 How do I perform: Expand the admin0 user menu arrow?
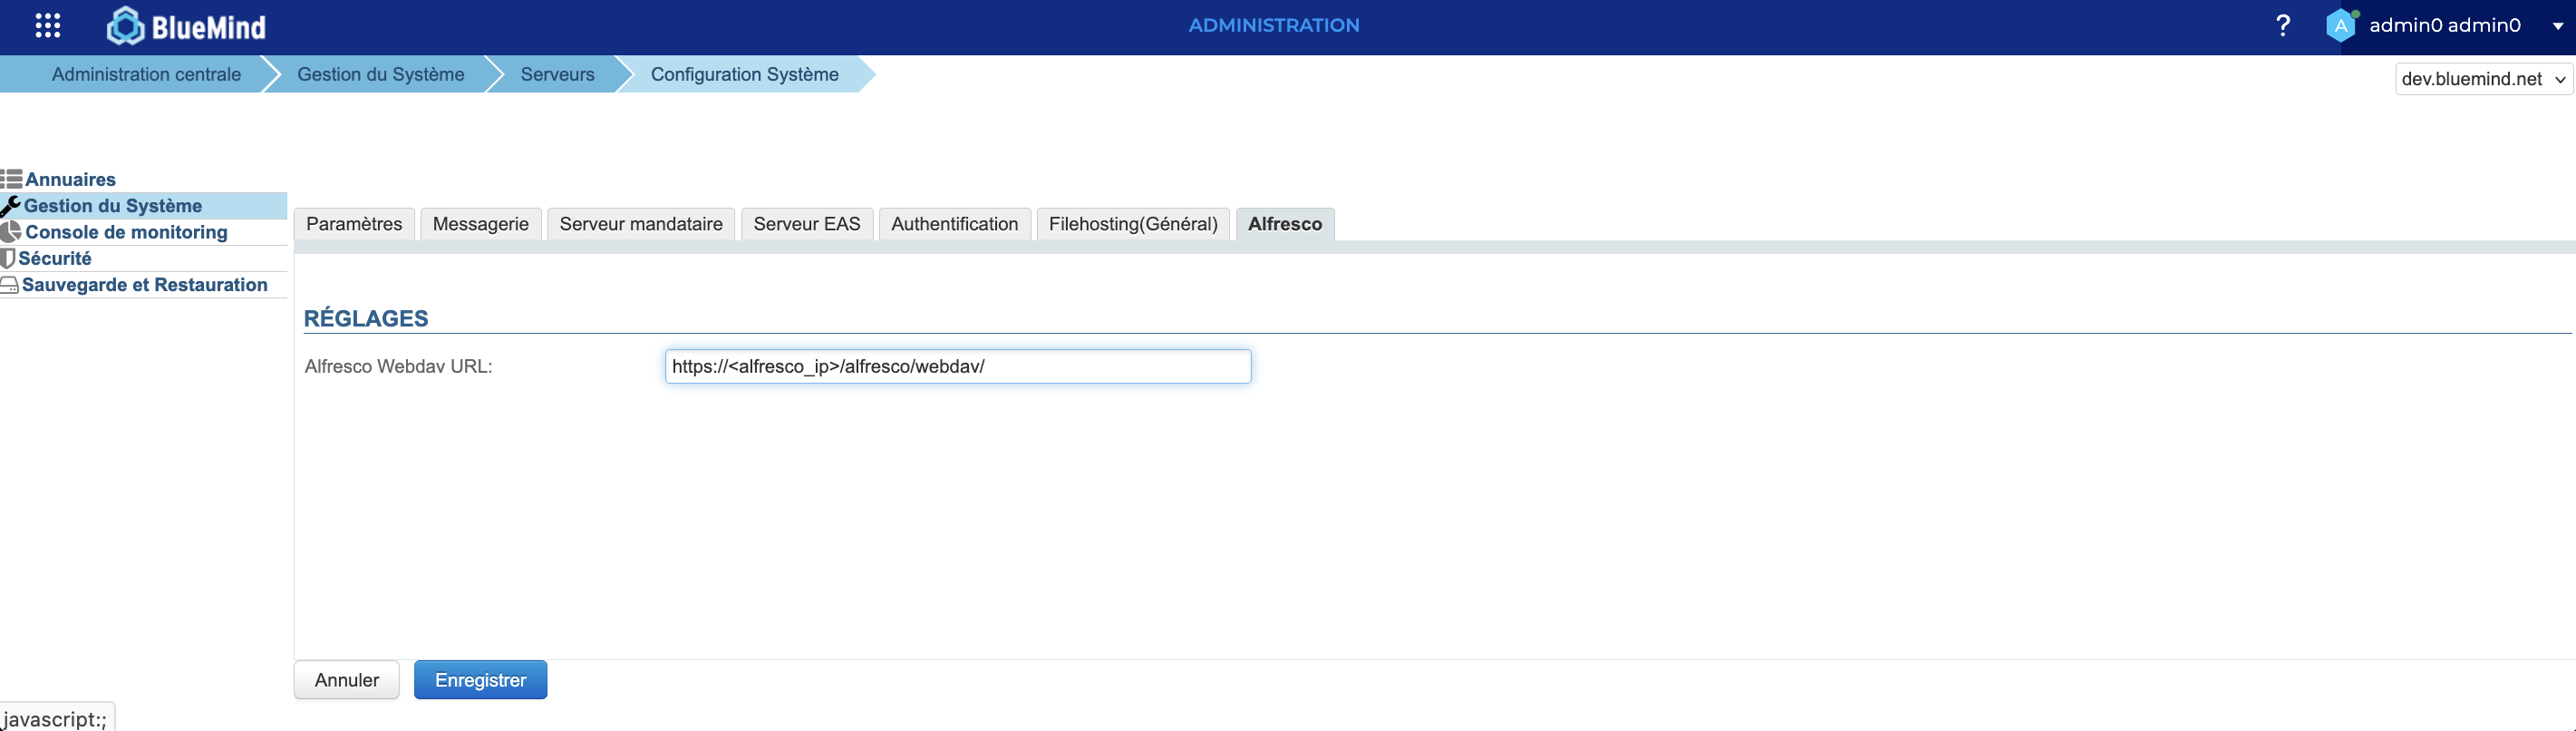(2557, 27)
